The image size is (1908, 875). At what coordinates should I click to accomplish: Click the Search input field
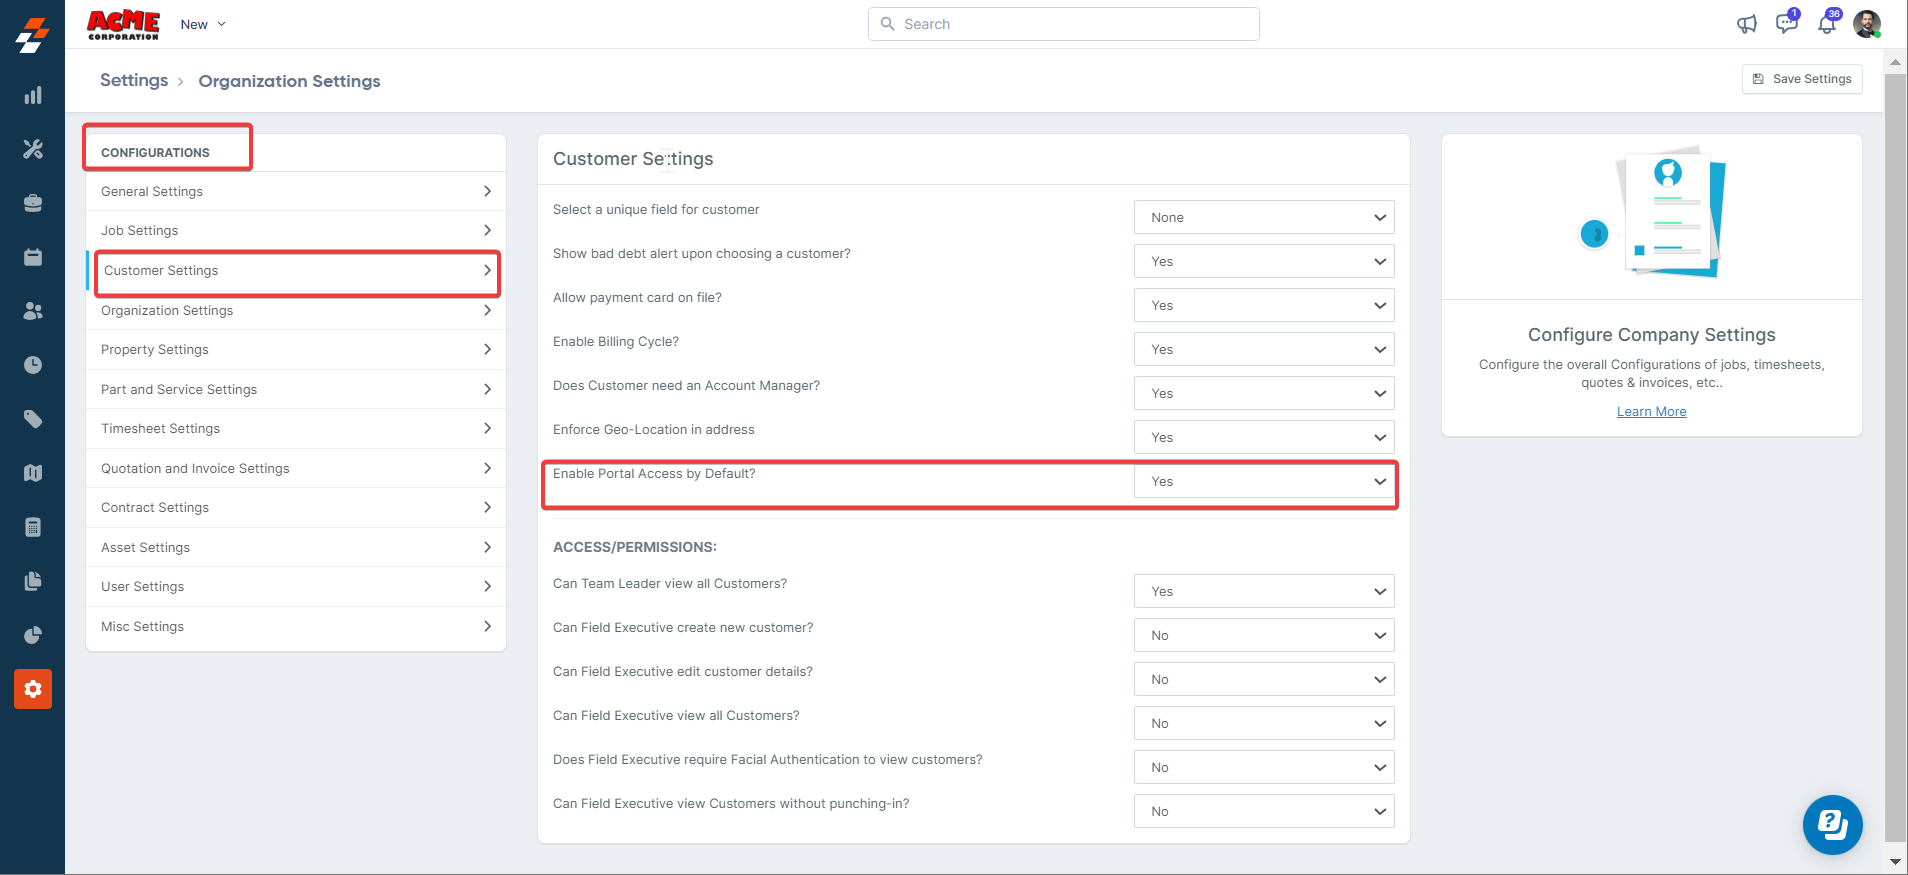point(1063,24)
